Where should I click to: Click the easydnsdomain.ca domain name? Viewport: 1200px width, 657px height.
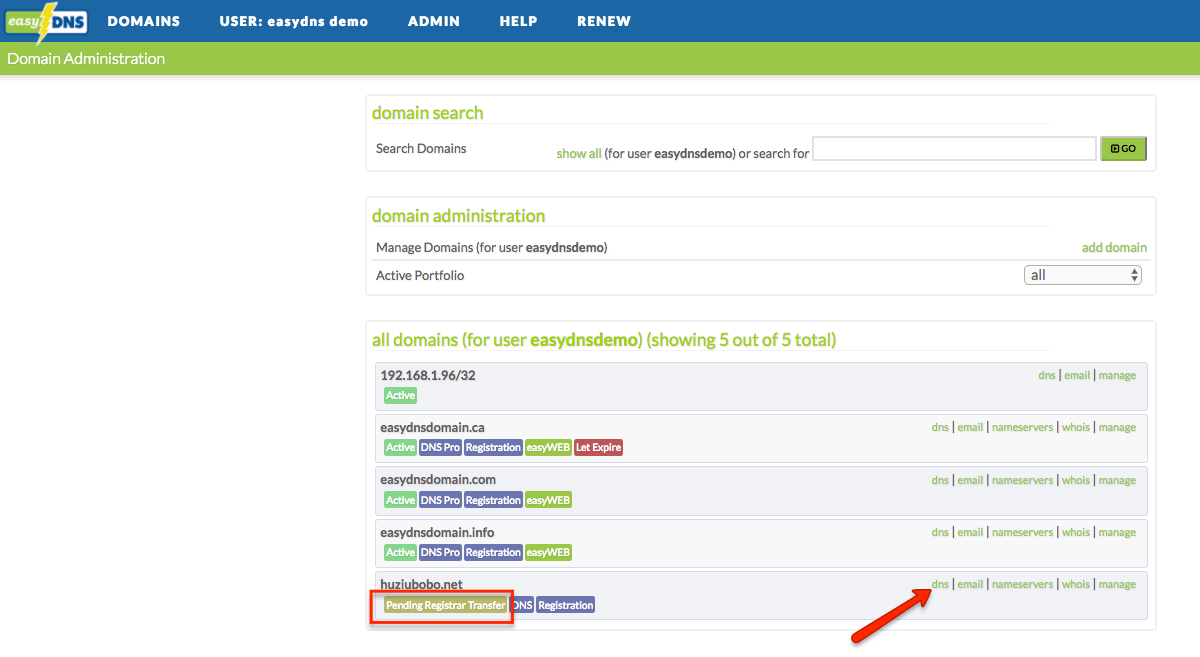(432, 427)
